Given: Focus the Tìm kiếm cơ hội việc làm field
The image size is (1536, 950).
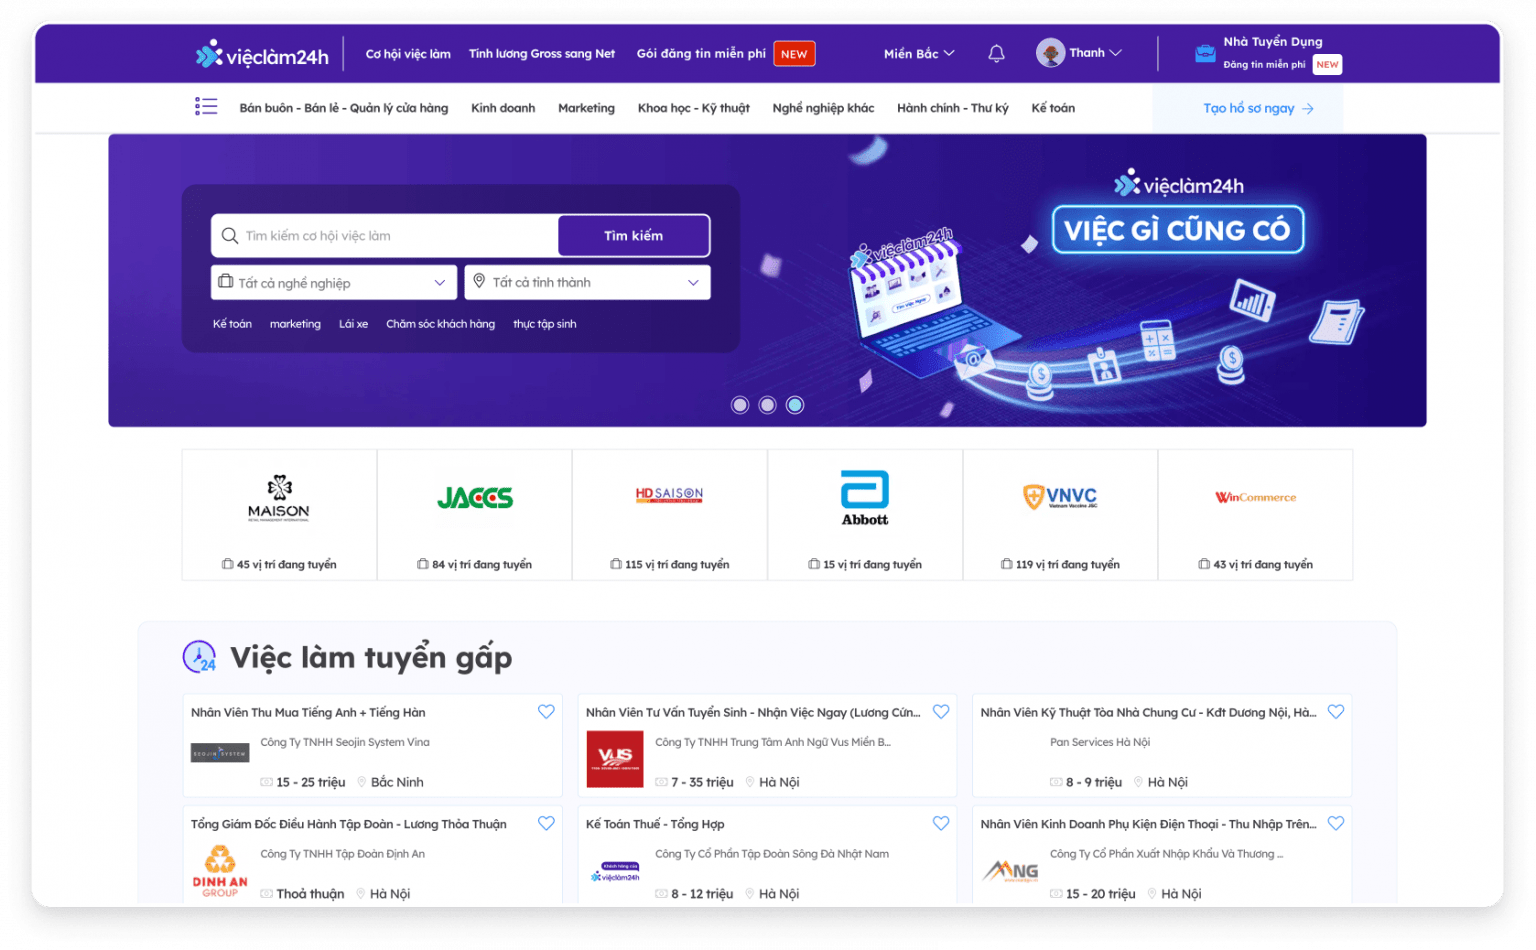Looking at the screenshot, I should (385, 236).
